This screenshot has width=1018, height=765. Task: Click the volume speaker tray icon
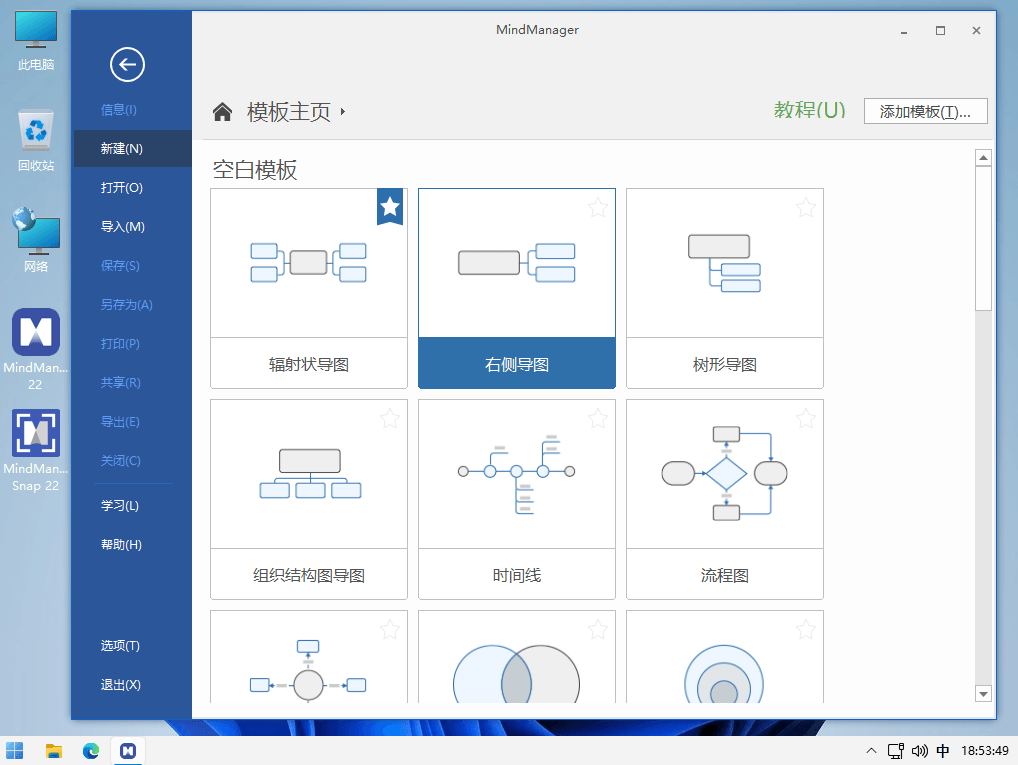click(919, 751)
